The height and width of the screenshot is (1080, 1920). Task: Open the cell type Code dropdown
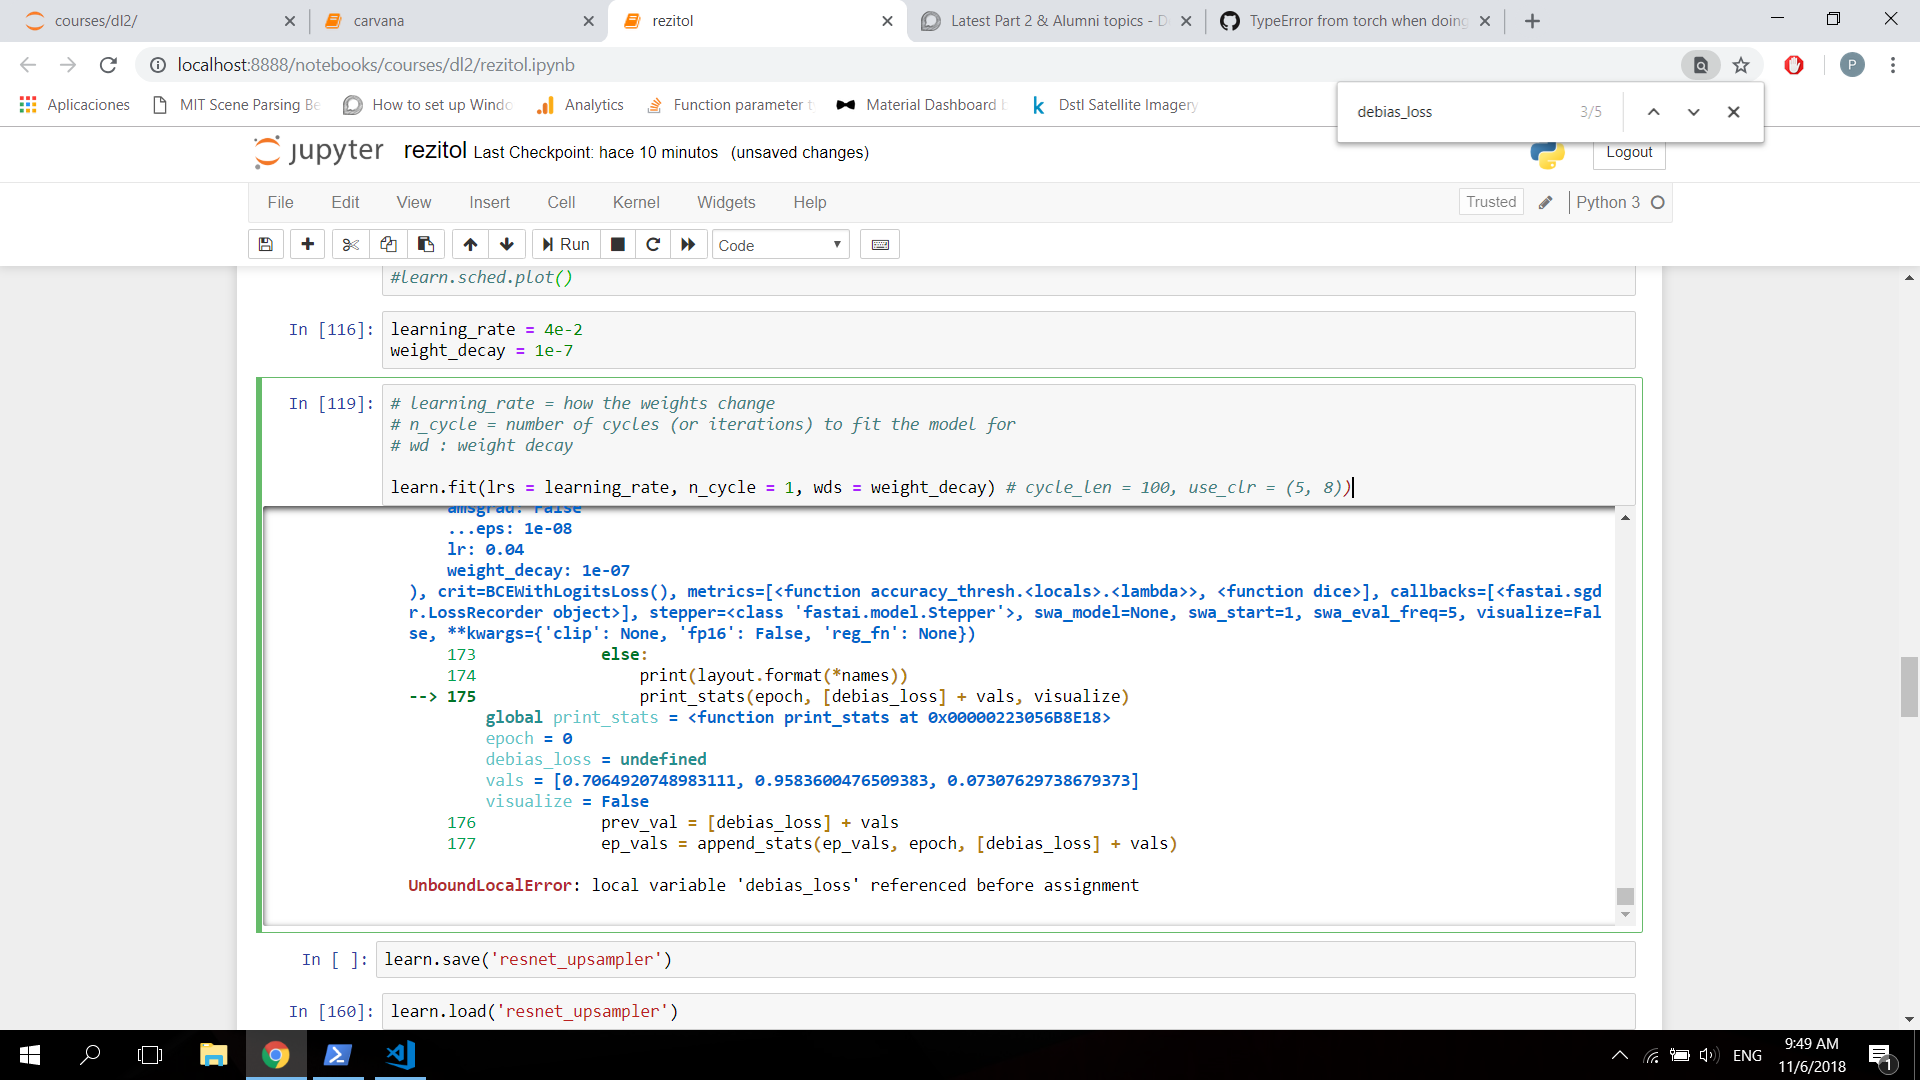[780, 245]
